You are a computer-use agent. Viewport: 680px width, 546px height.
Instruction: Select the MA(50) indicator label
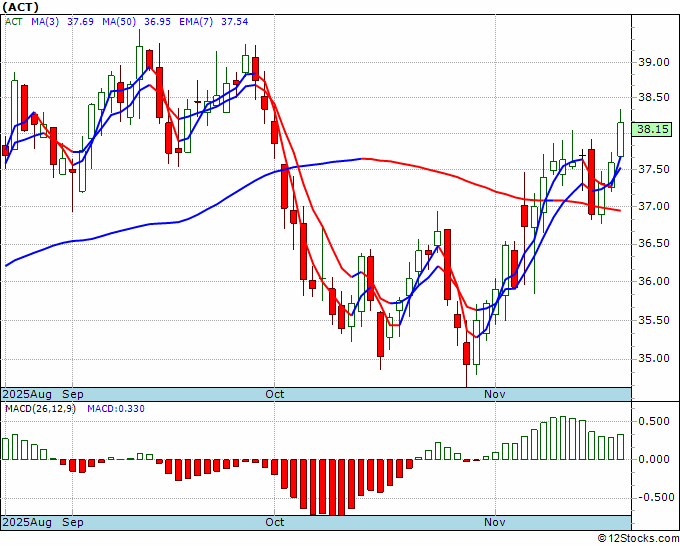click(x=119, y=22)
